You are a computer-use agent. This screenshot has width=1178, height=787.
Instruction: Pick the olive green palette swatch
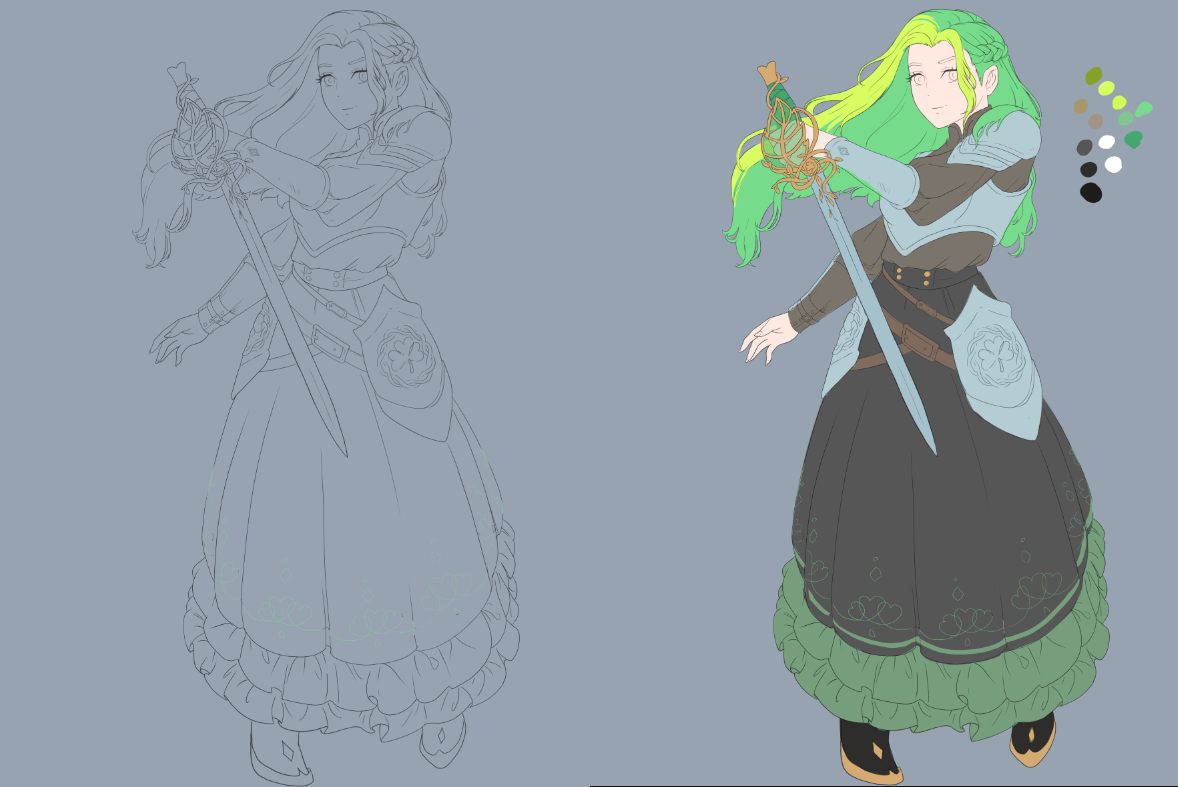click(1094, 76)
